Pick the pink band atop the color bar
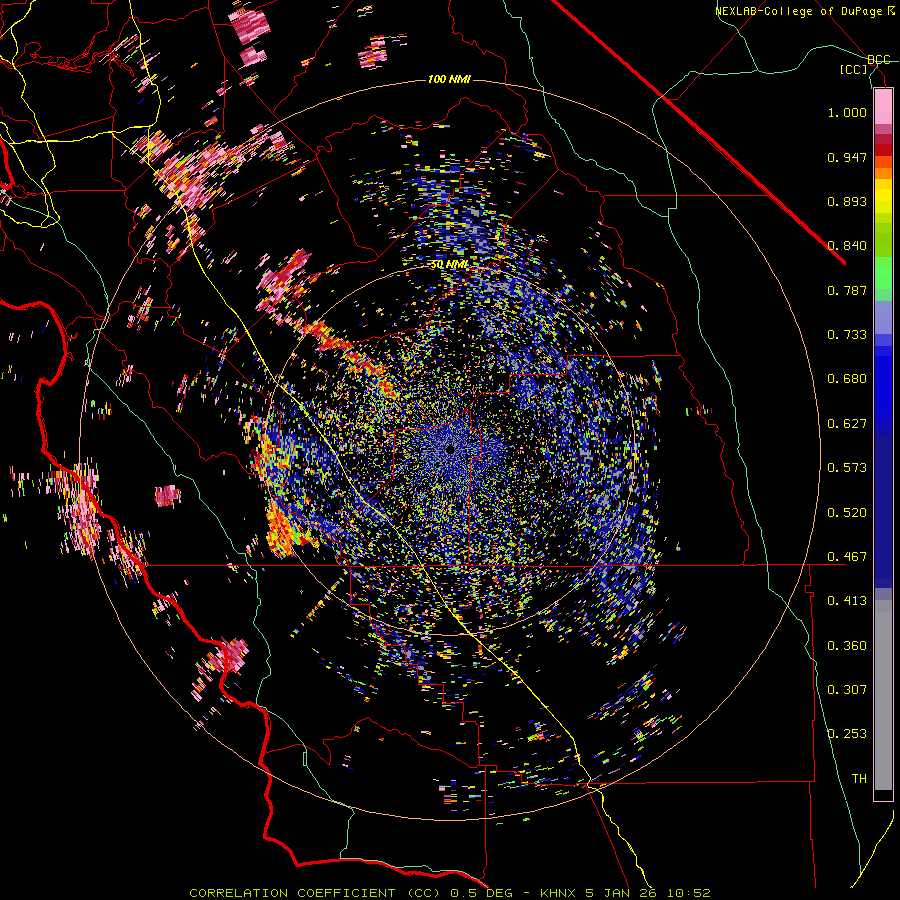 tap(883, 107)
